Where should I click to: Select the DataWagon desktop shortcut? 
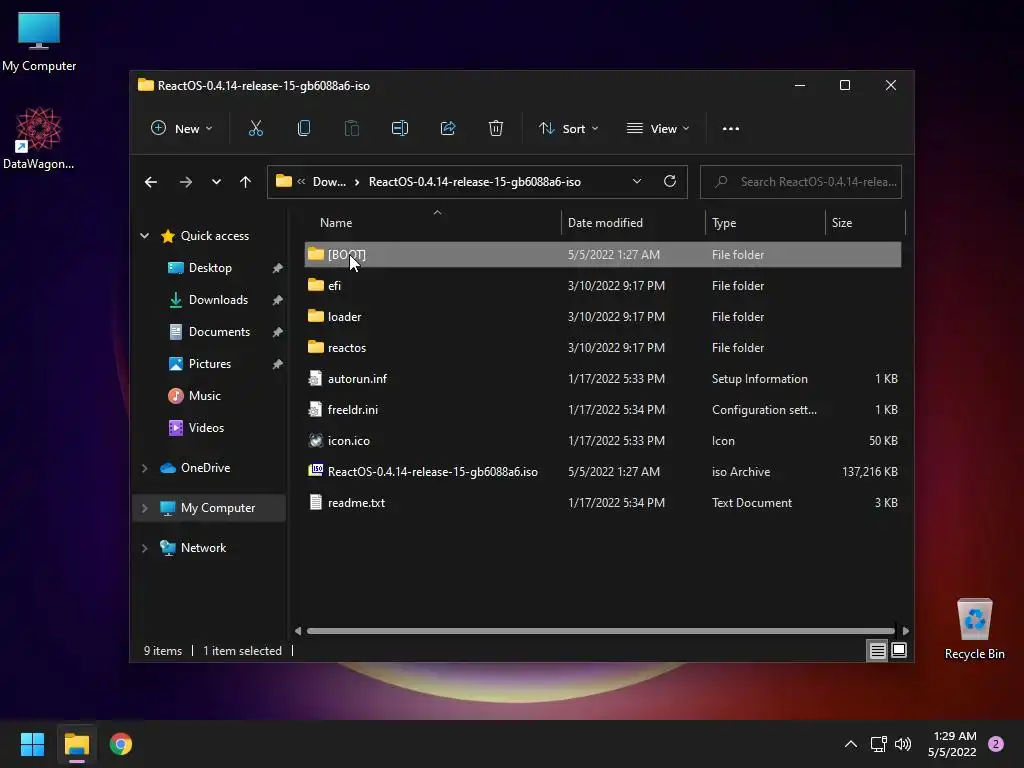coord(39,138)
